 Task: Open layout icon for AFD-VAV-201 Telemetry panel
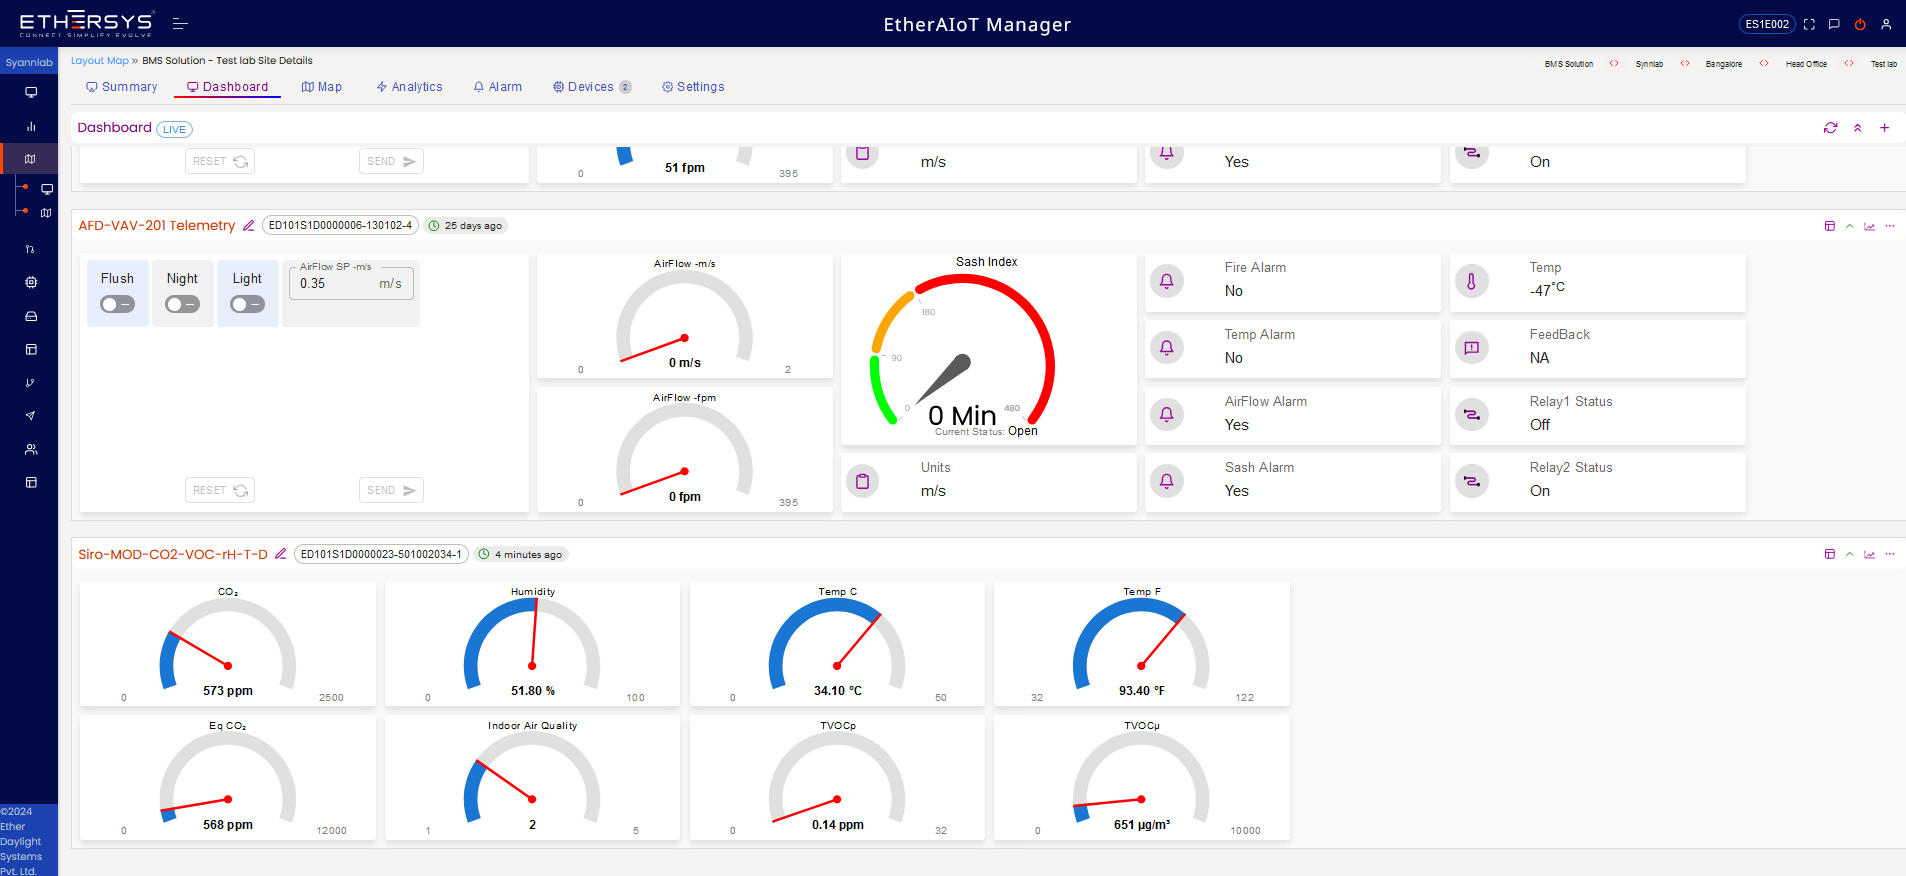pyautogui.click(x=1830, y=226)
